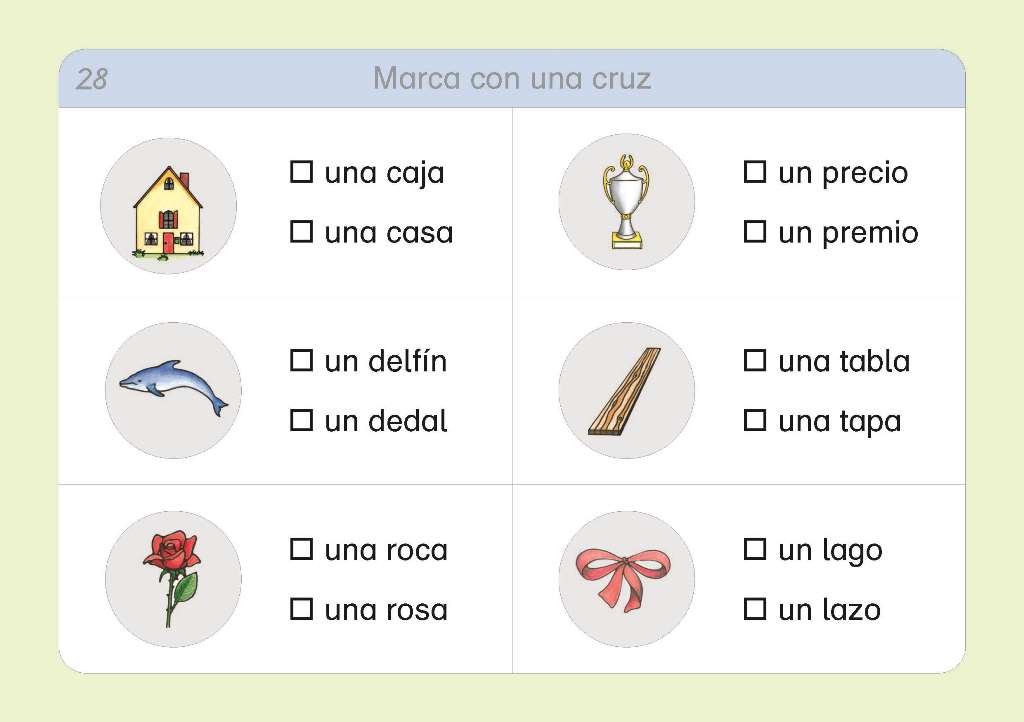Check the box for una casa

tap(301, 231)
